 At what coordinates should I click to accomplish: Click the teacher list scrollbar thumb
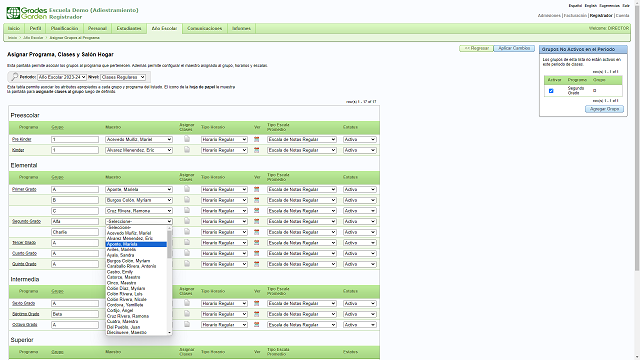coord(169,244)
